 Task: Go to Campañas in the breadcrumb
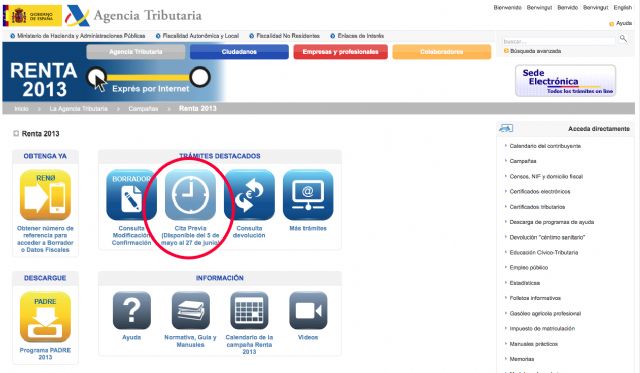tap(143, 109)
